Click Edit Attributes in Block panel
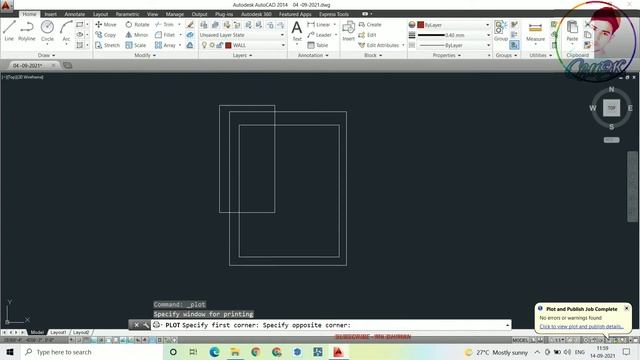Screen dimensions: 640x360 [x=378, y=45]
